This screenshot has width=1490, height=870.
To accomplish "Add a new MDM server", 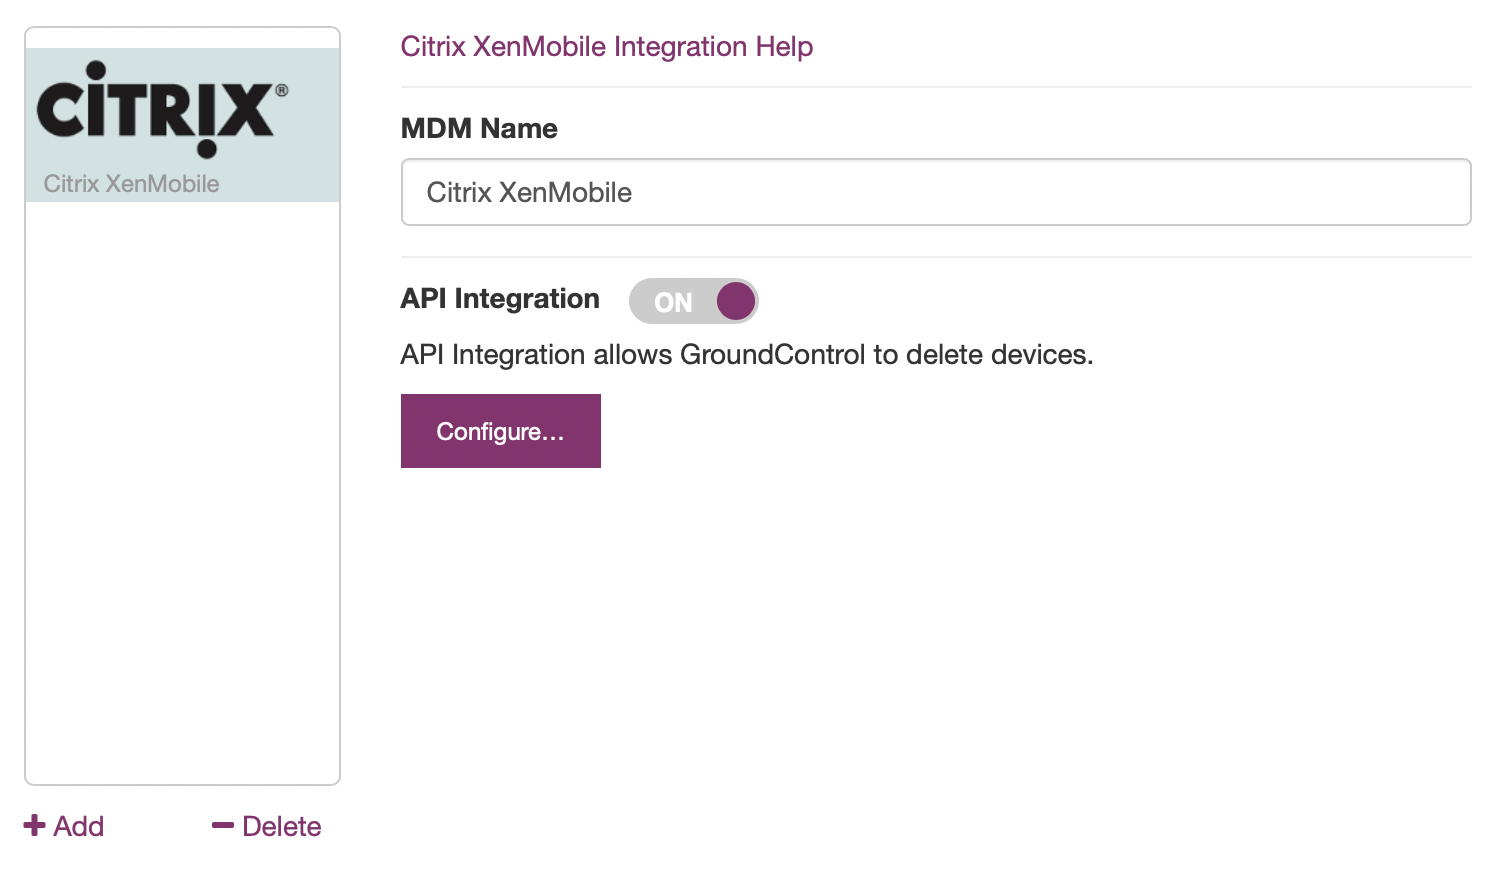I will point(64,826).
